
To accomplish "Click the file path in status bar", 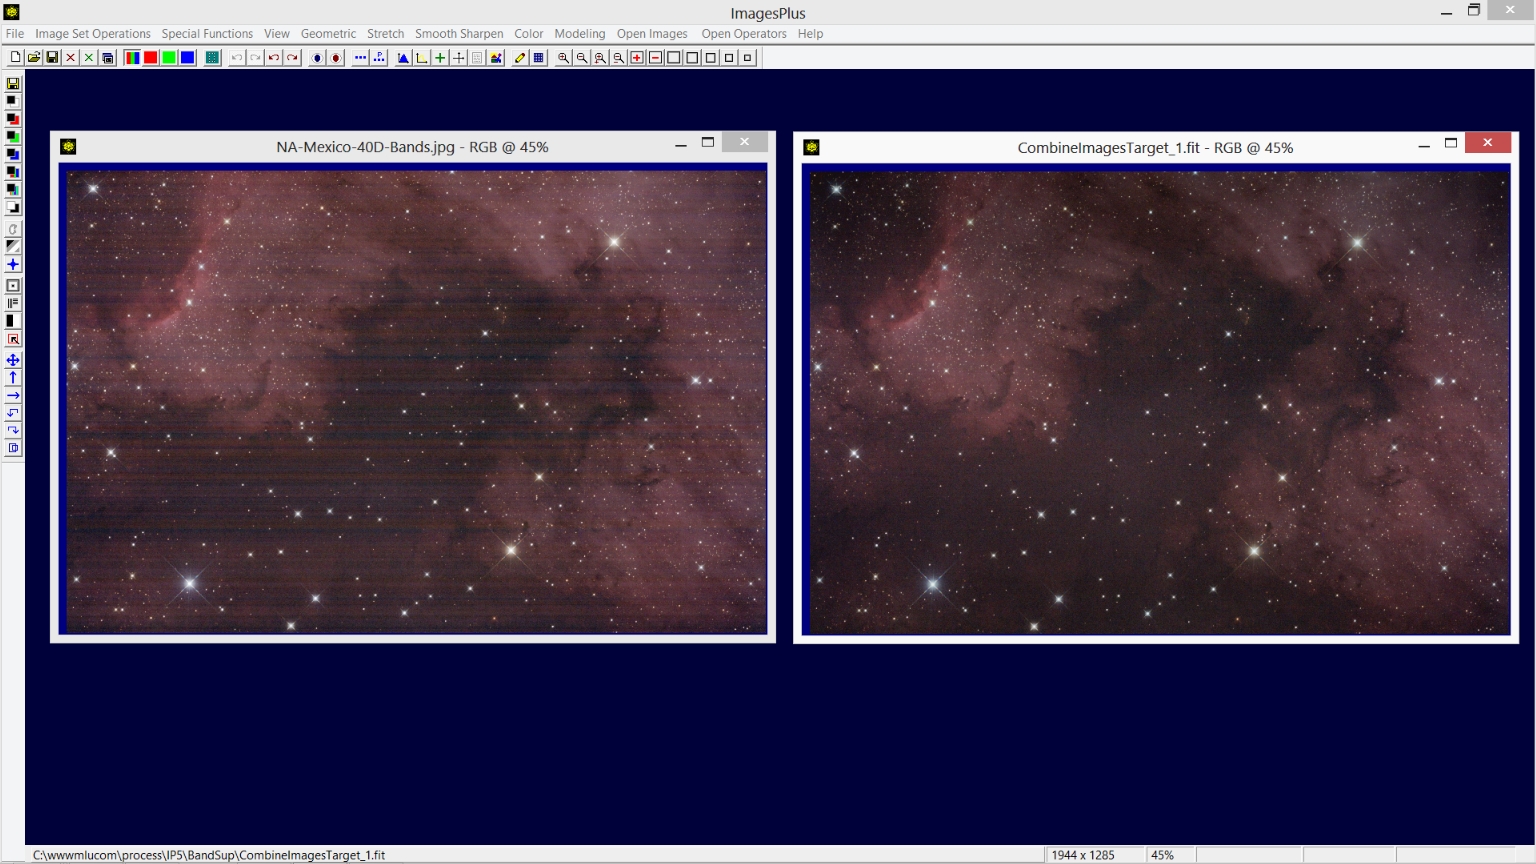I will coord(209,855).
